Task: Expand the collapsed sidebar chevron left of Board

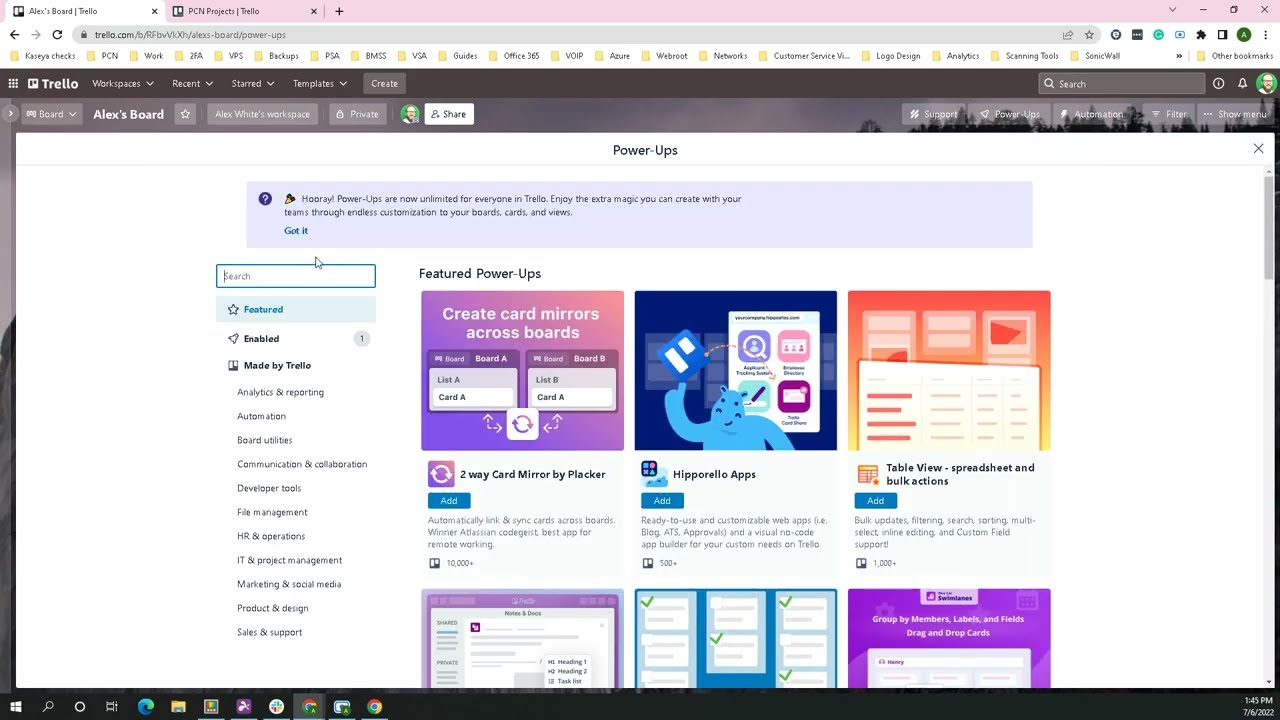Action: coord(10,114)
